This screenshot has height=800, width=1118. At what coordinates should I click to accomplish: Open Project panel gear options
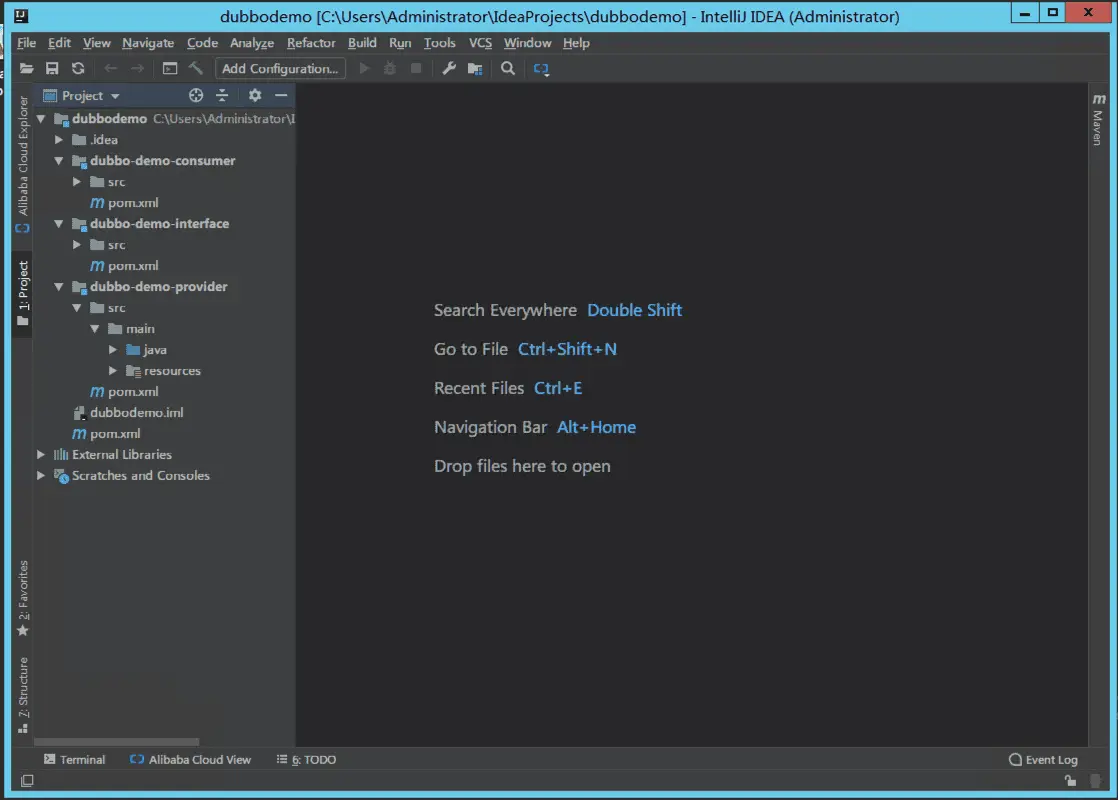pyautogui.click(x=255, y=95)
